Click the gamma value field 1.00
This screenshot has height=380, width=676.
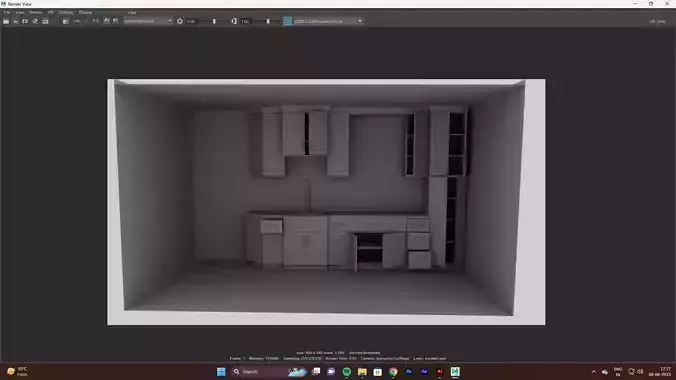pyautogui.click(x=246, y=21)
